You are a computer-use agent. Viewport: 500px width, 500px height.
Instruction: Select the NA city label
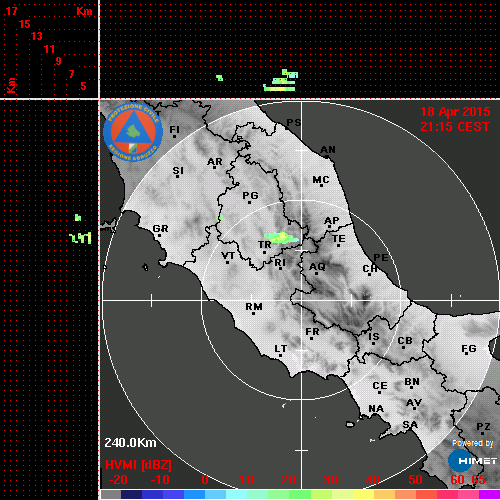point(376,408)
